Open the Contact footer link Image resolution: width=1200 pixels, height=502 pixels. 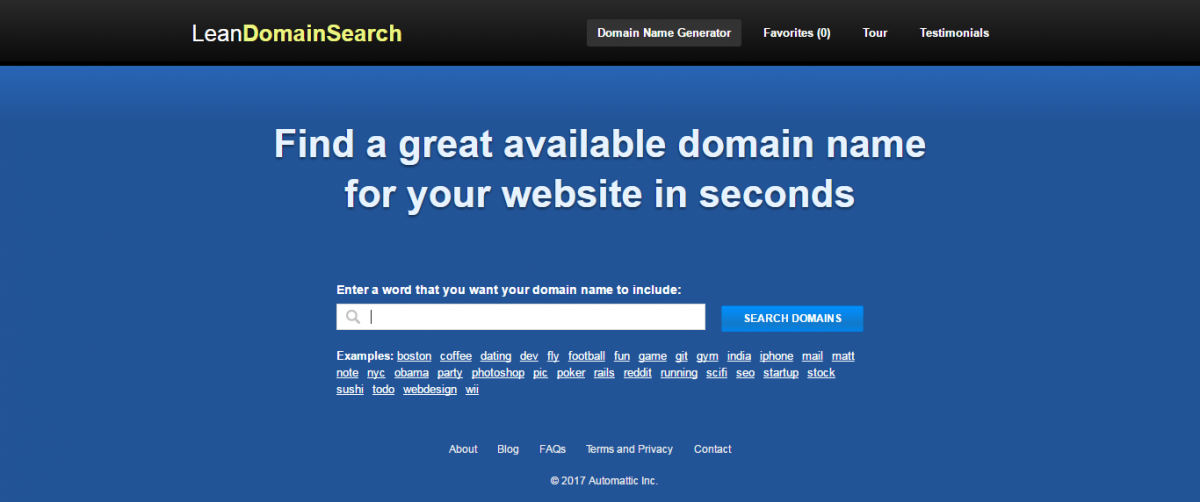tap(713, 449)
